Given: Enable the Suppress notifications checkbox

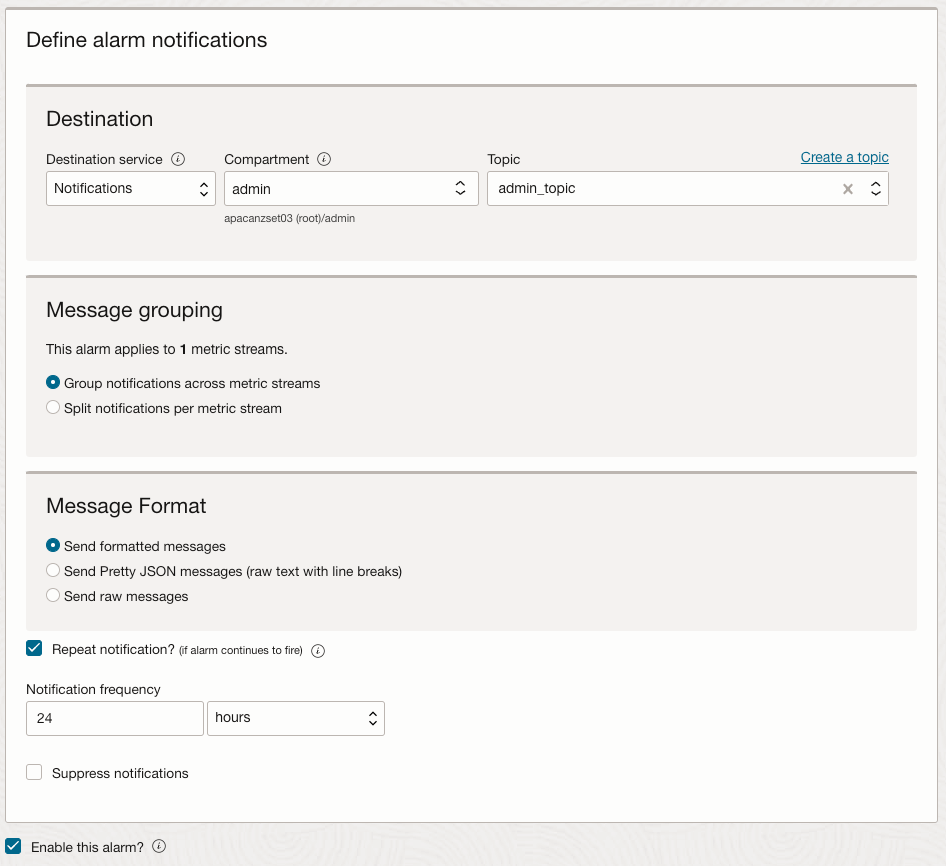Looking at the screenshot, I should click(35, 773).
